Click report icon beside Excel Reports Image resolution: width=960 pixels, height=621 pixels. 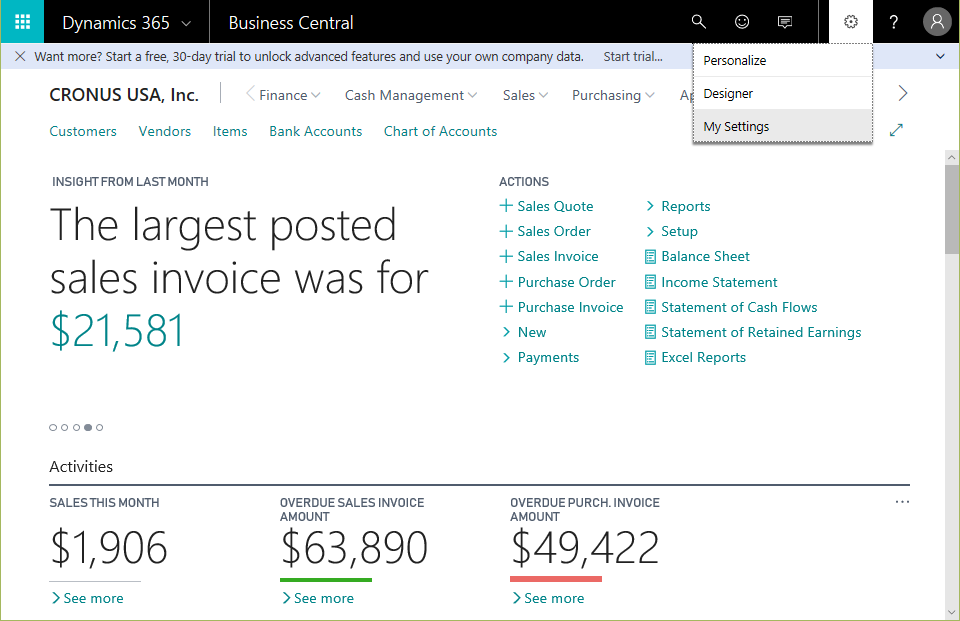tap(650, 358)
